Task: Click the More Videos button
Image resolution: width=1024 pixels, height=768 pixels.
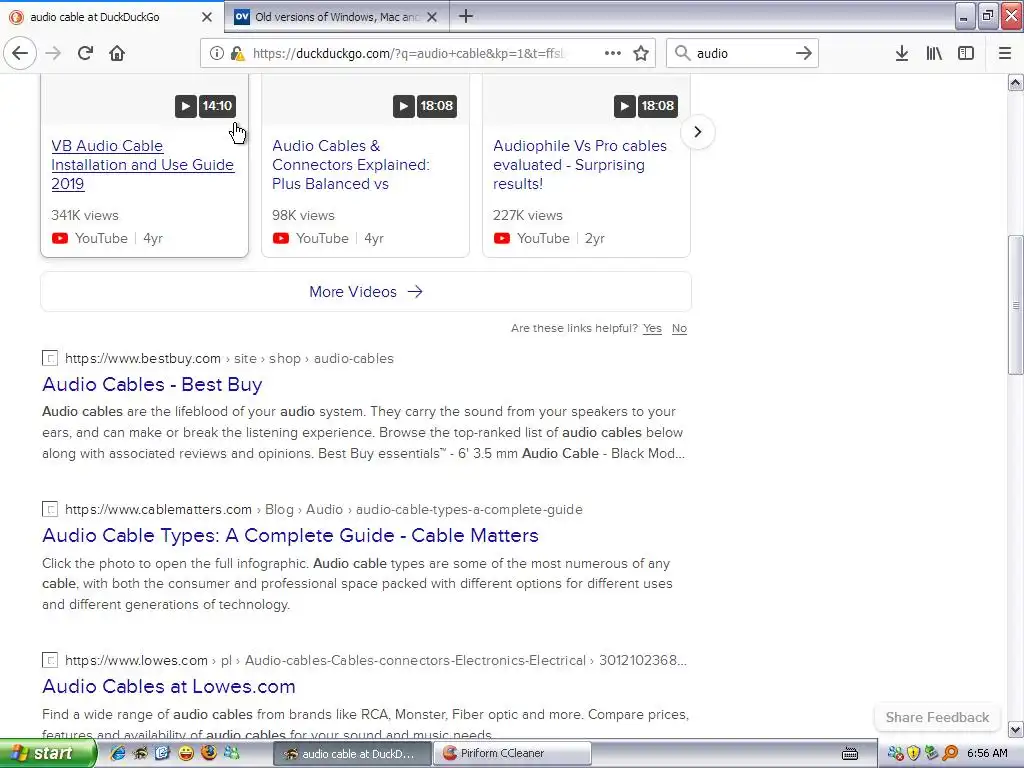Action: [x=366, y=292]
